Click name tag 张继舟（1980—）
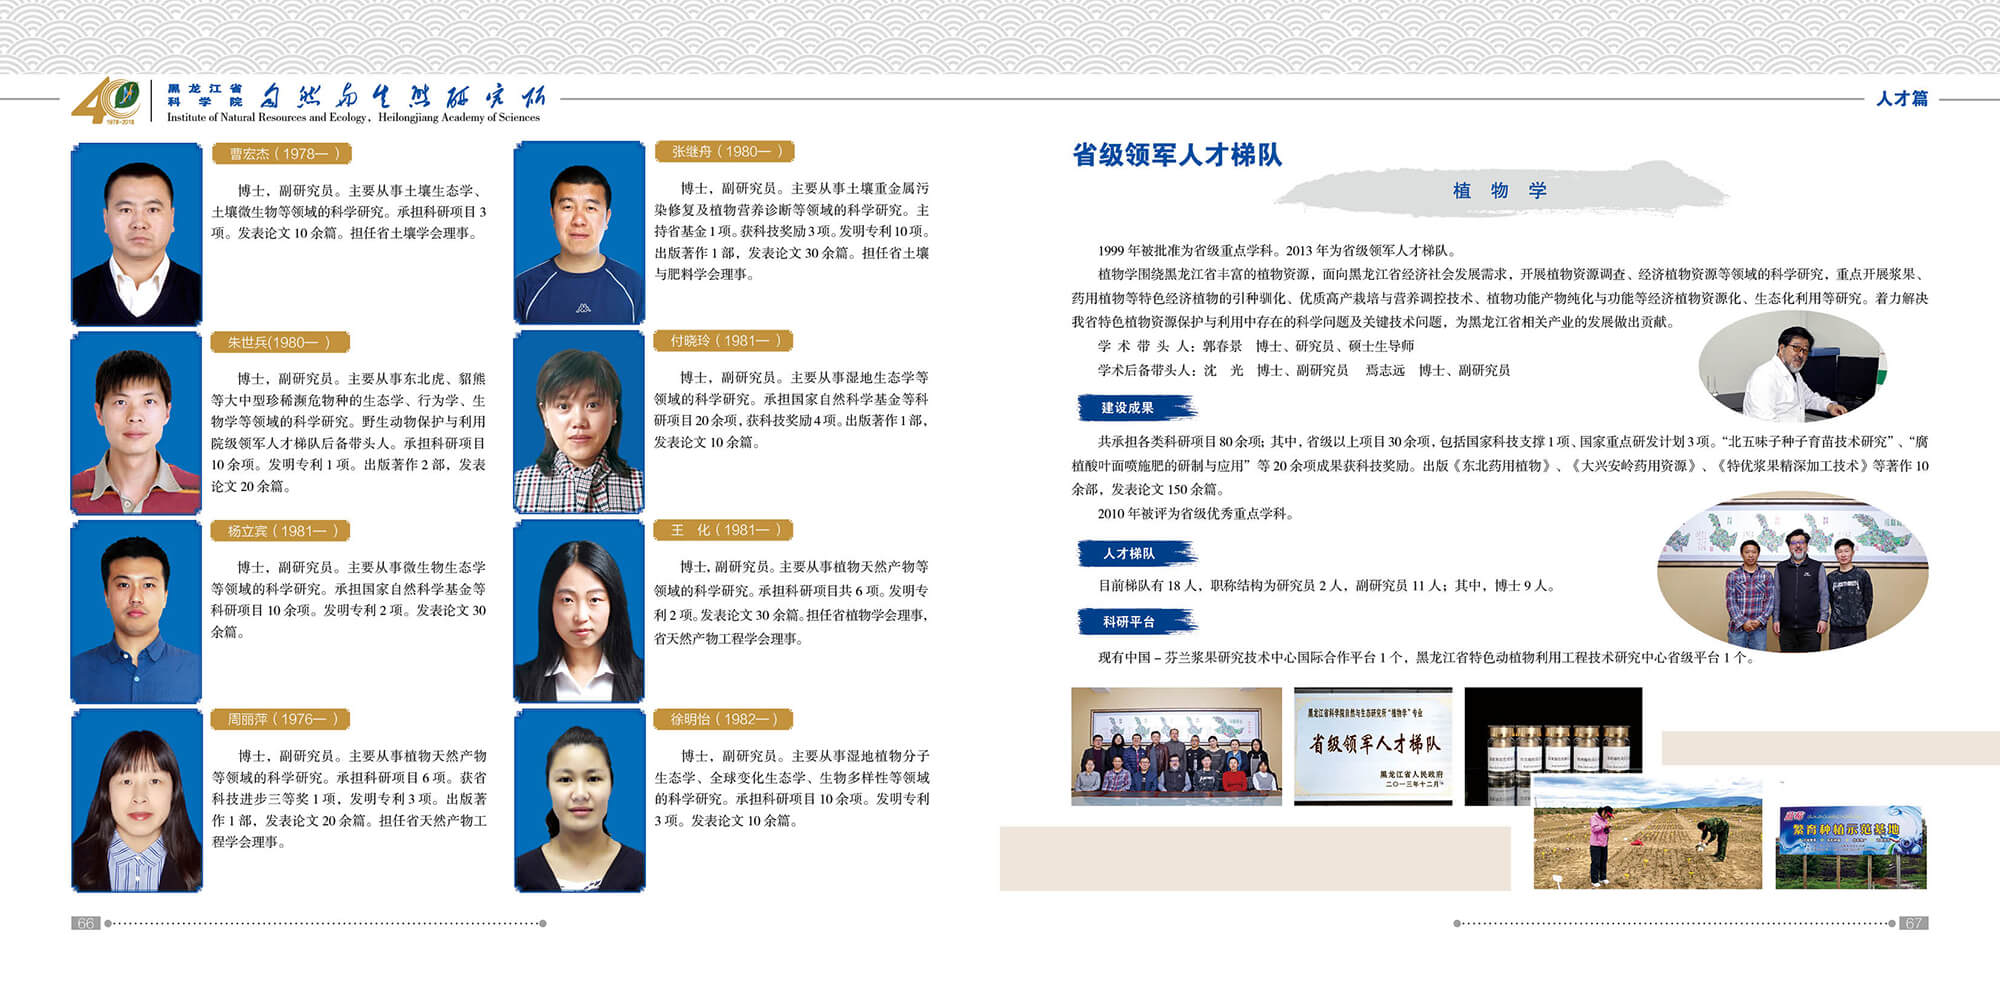 [725, 152]
